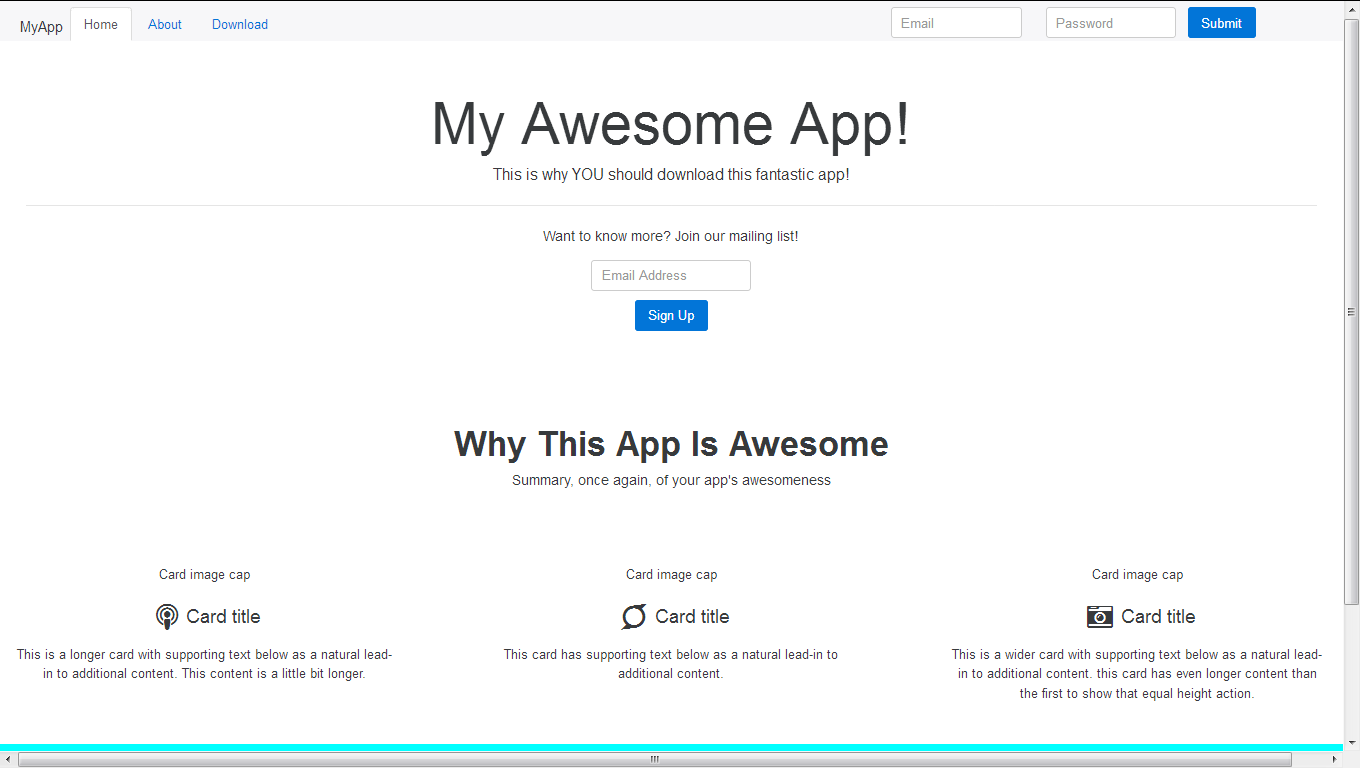Click the first card's image cap placeholder
Screen dimensions: 1360x768
(x=204, y=574)
